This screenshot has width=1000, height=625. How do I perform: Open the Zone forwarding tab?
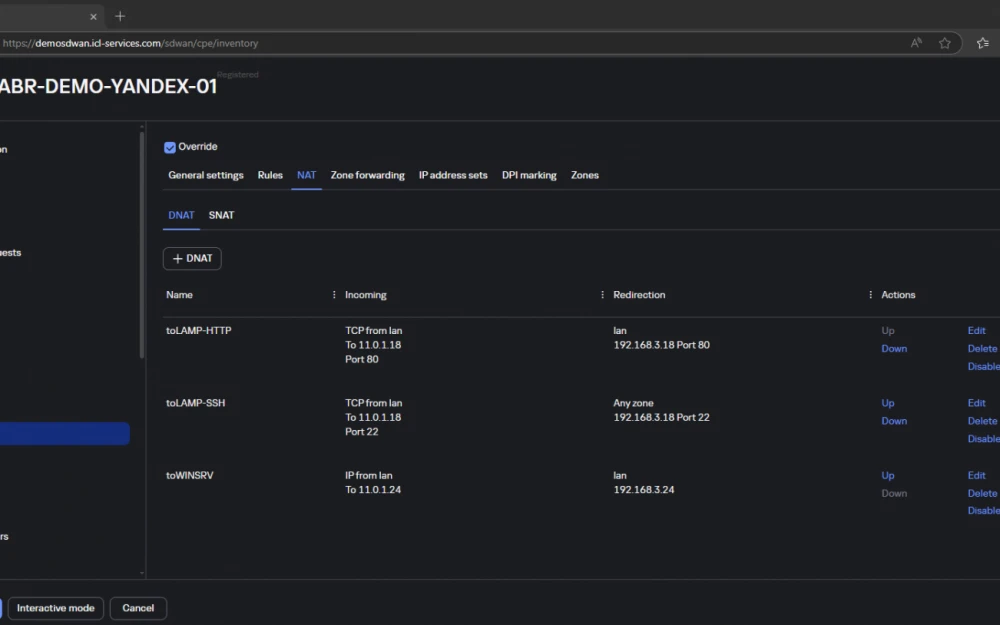coord(367,175)
